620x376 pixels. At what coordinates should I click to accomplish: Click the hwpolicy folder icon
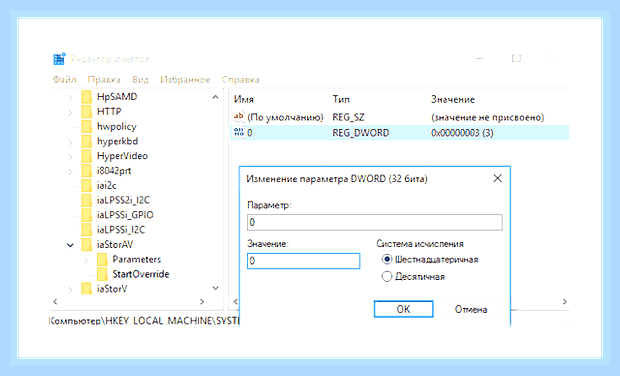(87, 127)
